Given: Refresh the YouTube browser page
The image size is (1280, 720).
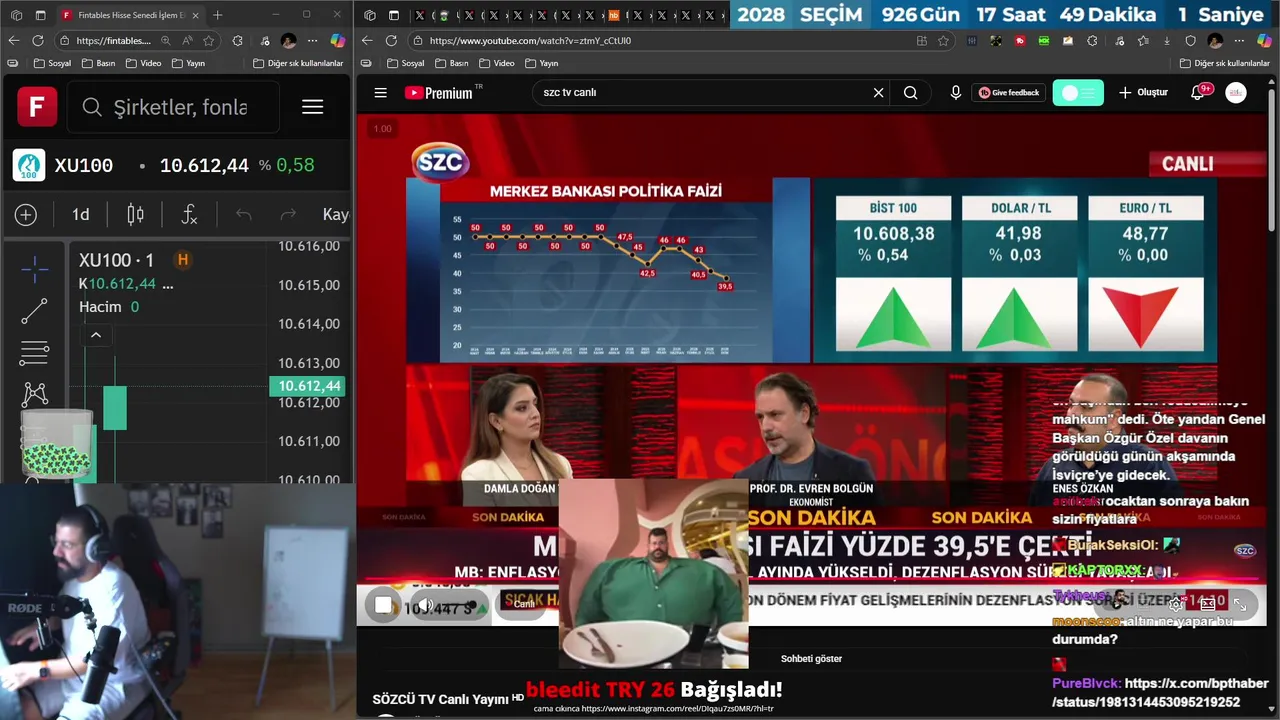Looking at the screenshot, I should pyautogui.click(x=391, y=40).
